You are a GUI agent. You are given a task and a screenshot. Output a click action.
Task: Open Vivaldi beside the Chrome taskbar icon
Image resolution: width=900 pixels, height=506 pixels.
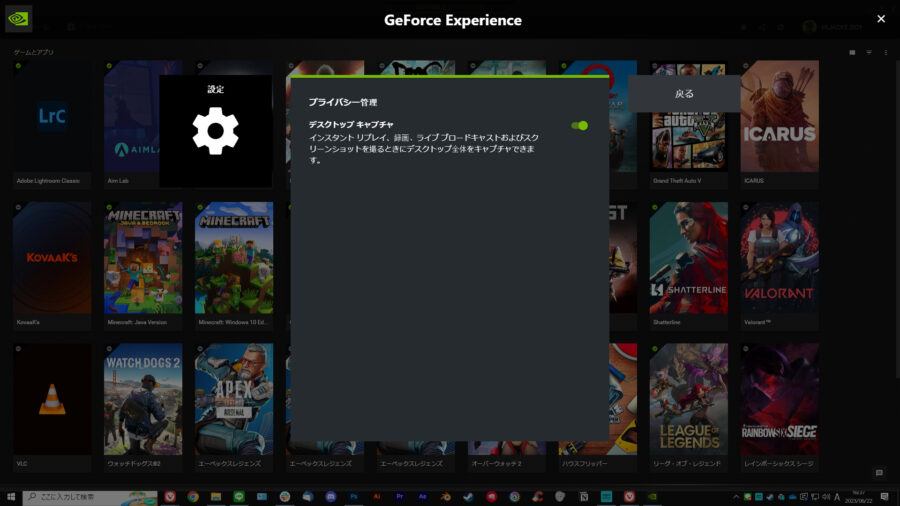click(x=170, y=497)
